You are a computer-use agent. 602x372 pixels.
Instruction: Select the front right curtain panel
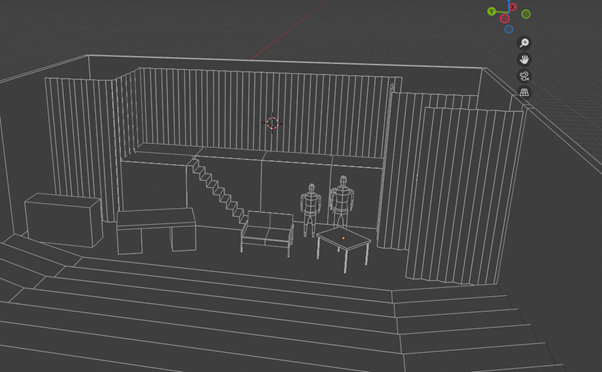point(465,196)
